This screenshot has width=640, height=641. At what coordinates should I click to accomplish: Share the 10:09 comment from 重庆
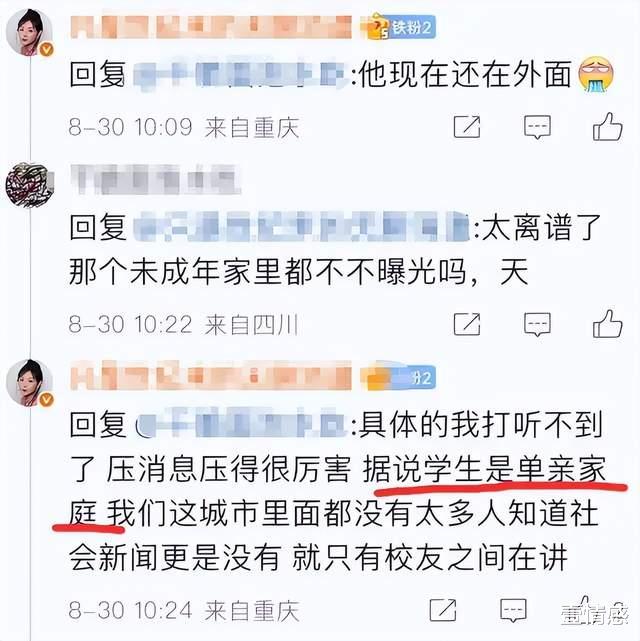click(x=467, y=127)
